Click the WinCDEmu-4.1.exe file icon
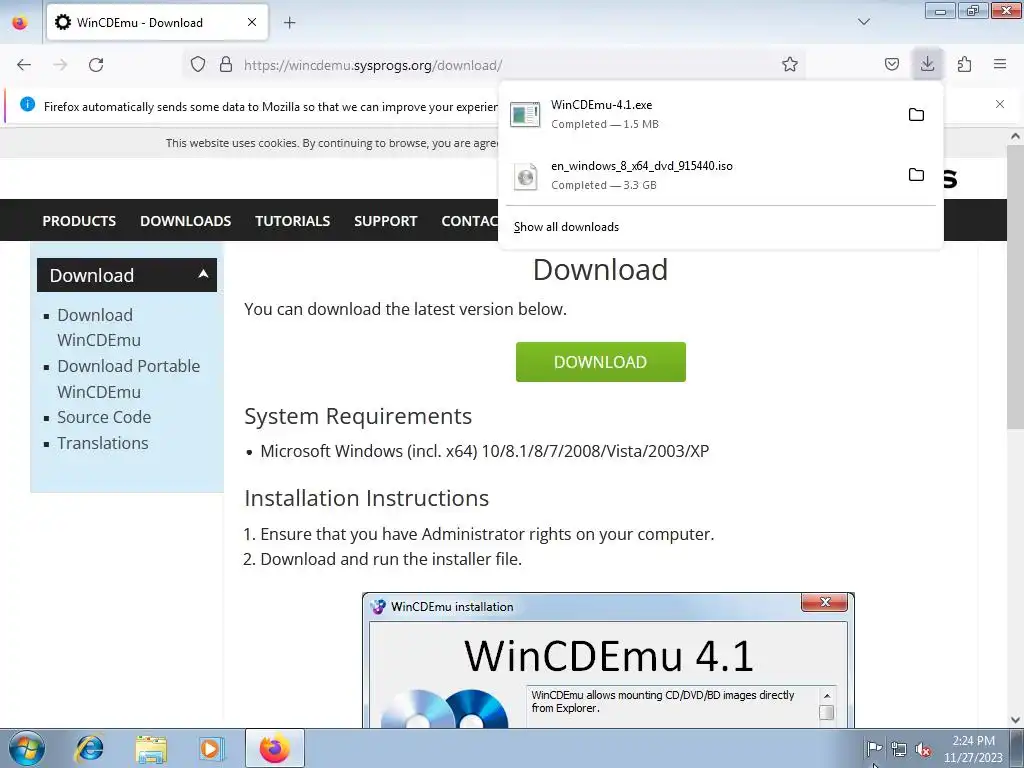 pos(525,115)
